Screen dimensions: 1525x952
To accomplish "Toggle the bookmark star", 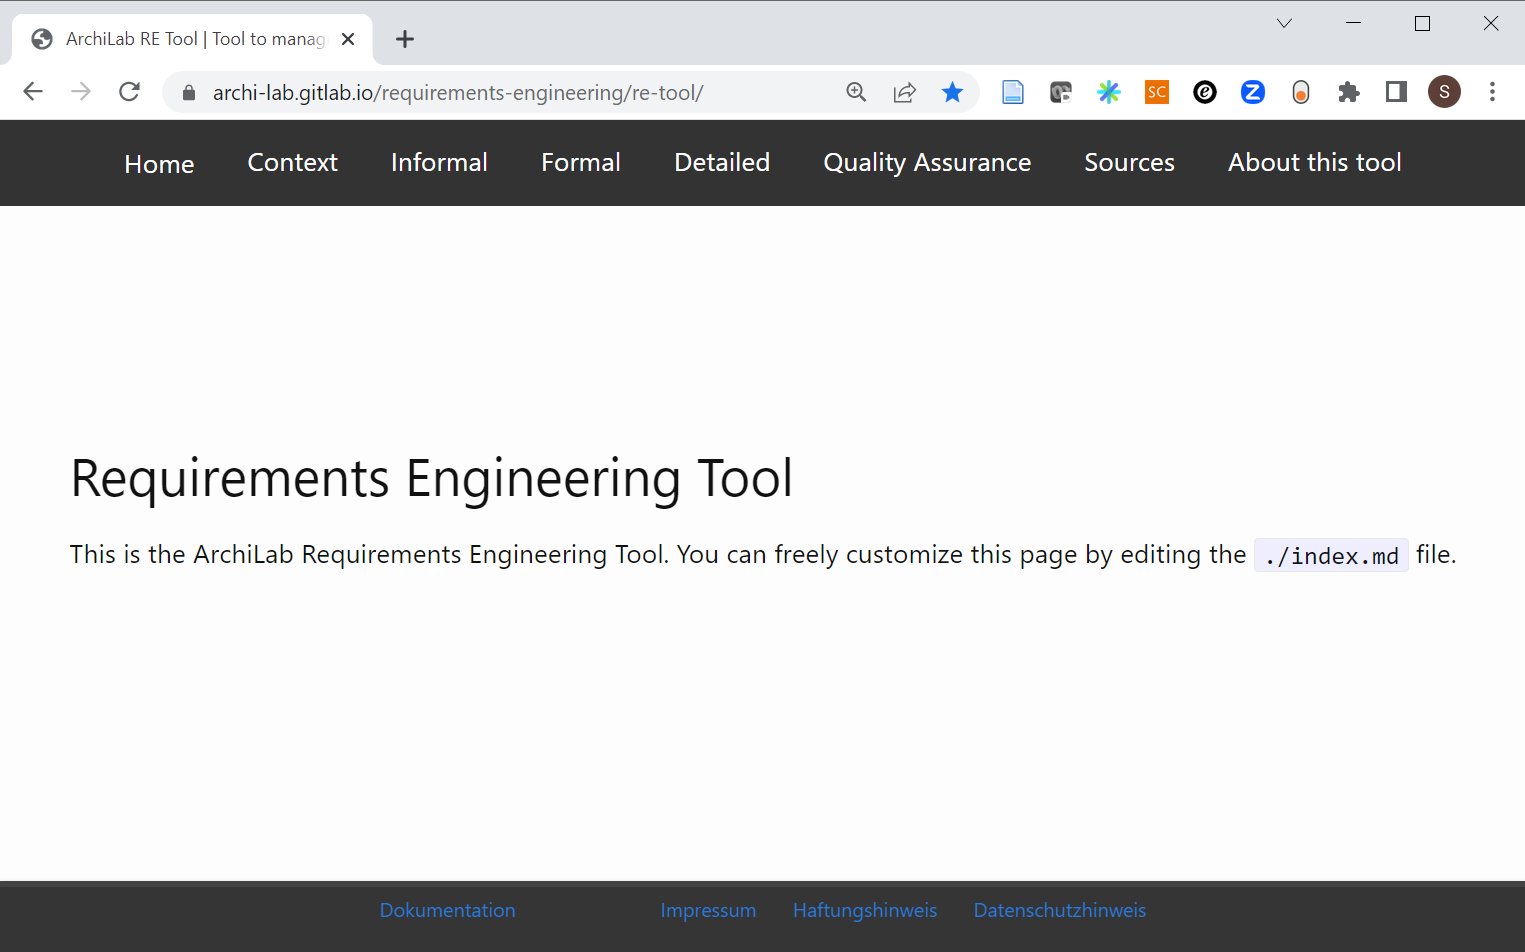I will click(952, 92).
